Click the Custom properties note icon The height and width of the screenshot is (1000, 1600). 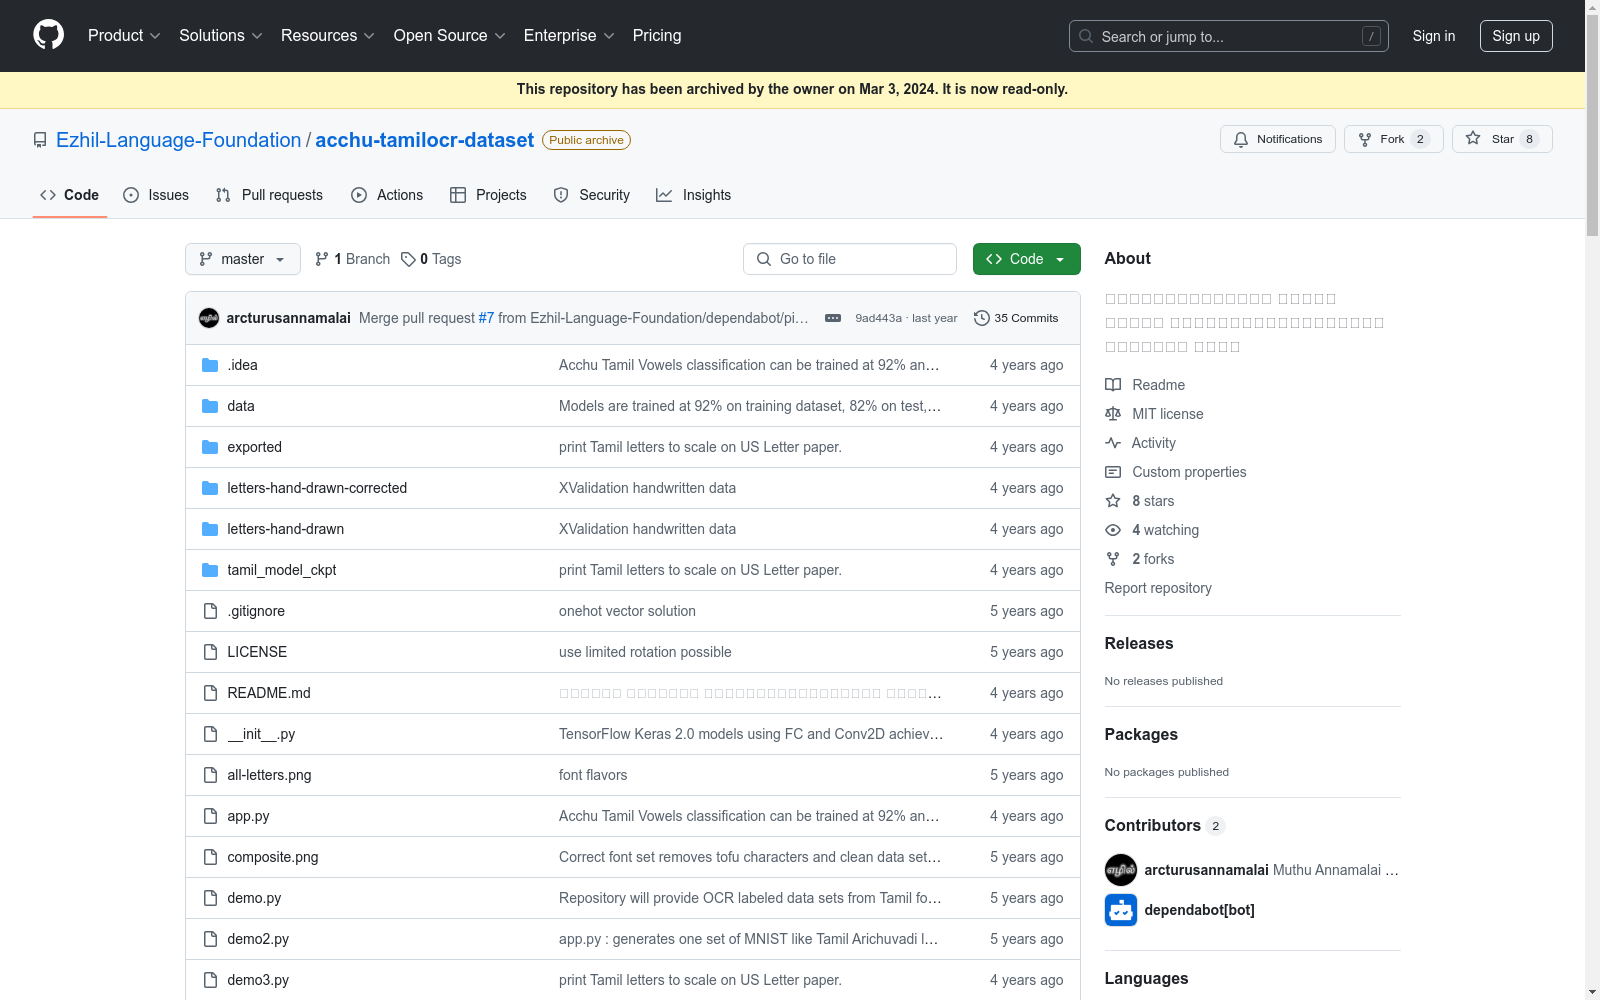1113,472
